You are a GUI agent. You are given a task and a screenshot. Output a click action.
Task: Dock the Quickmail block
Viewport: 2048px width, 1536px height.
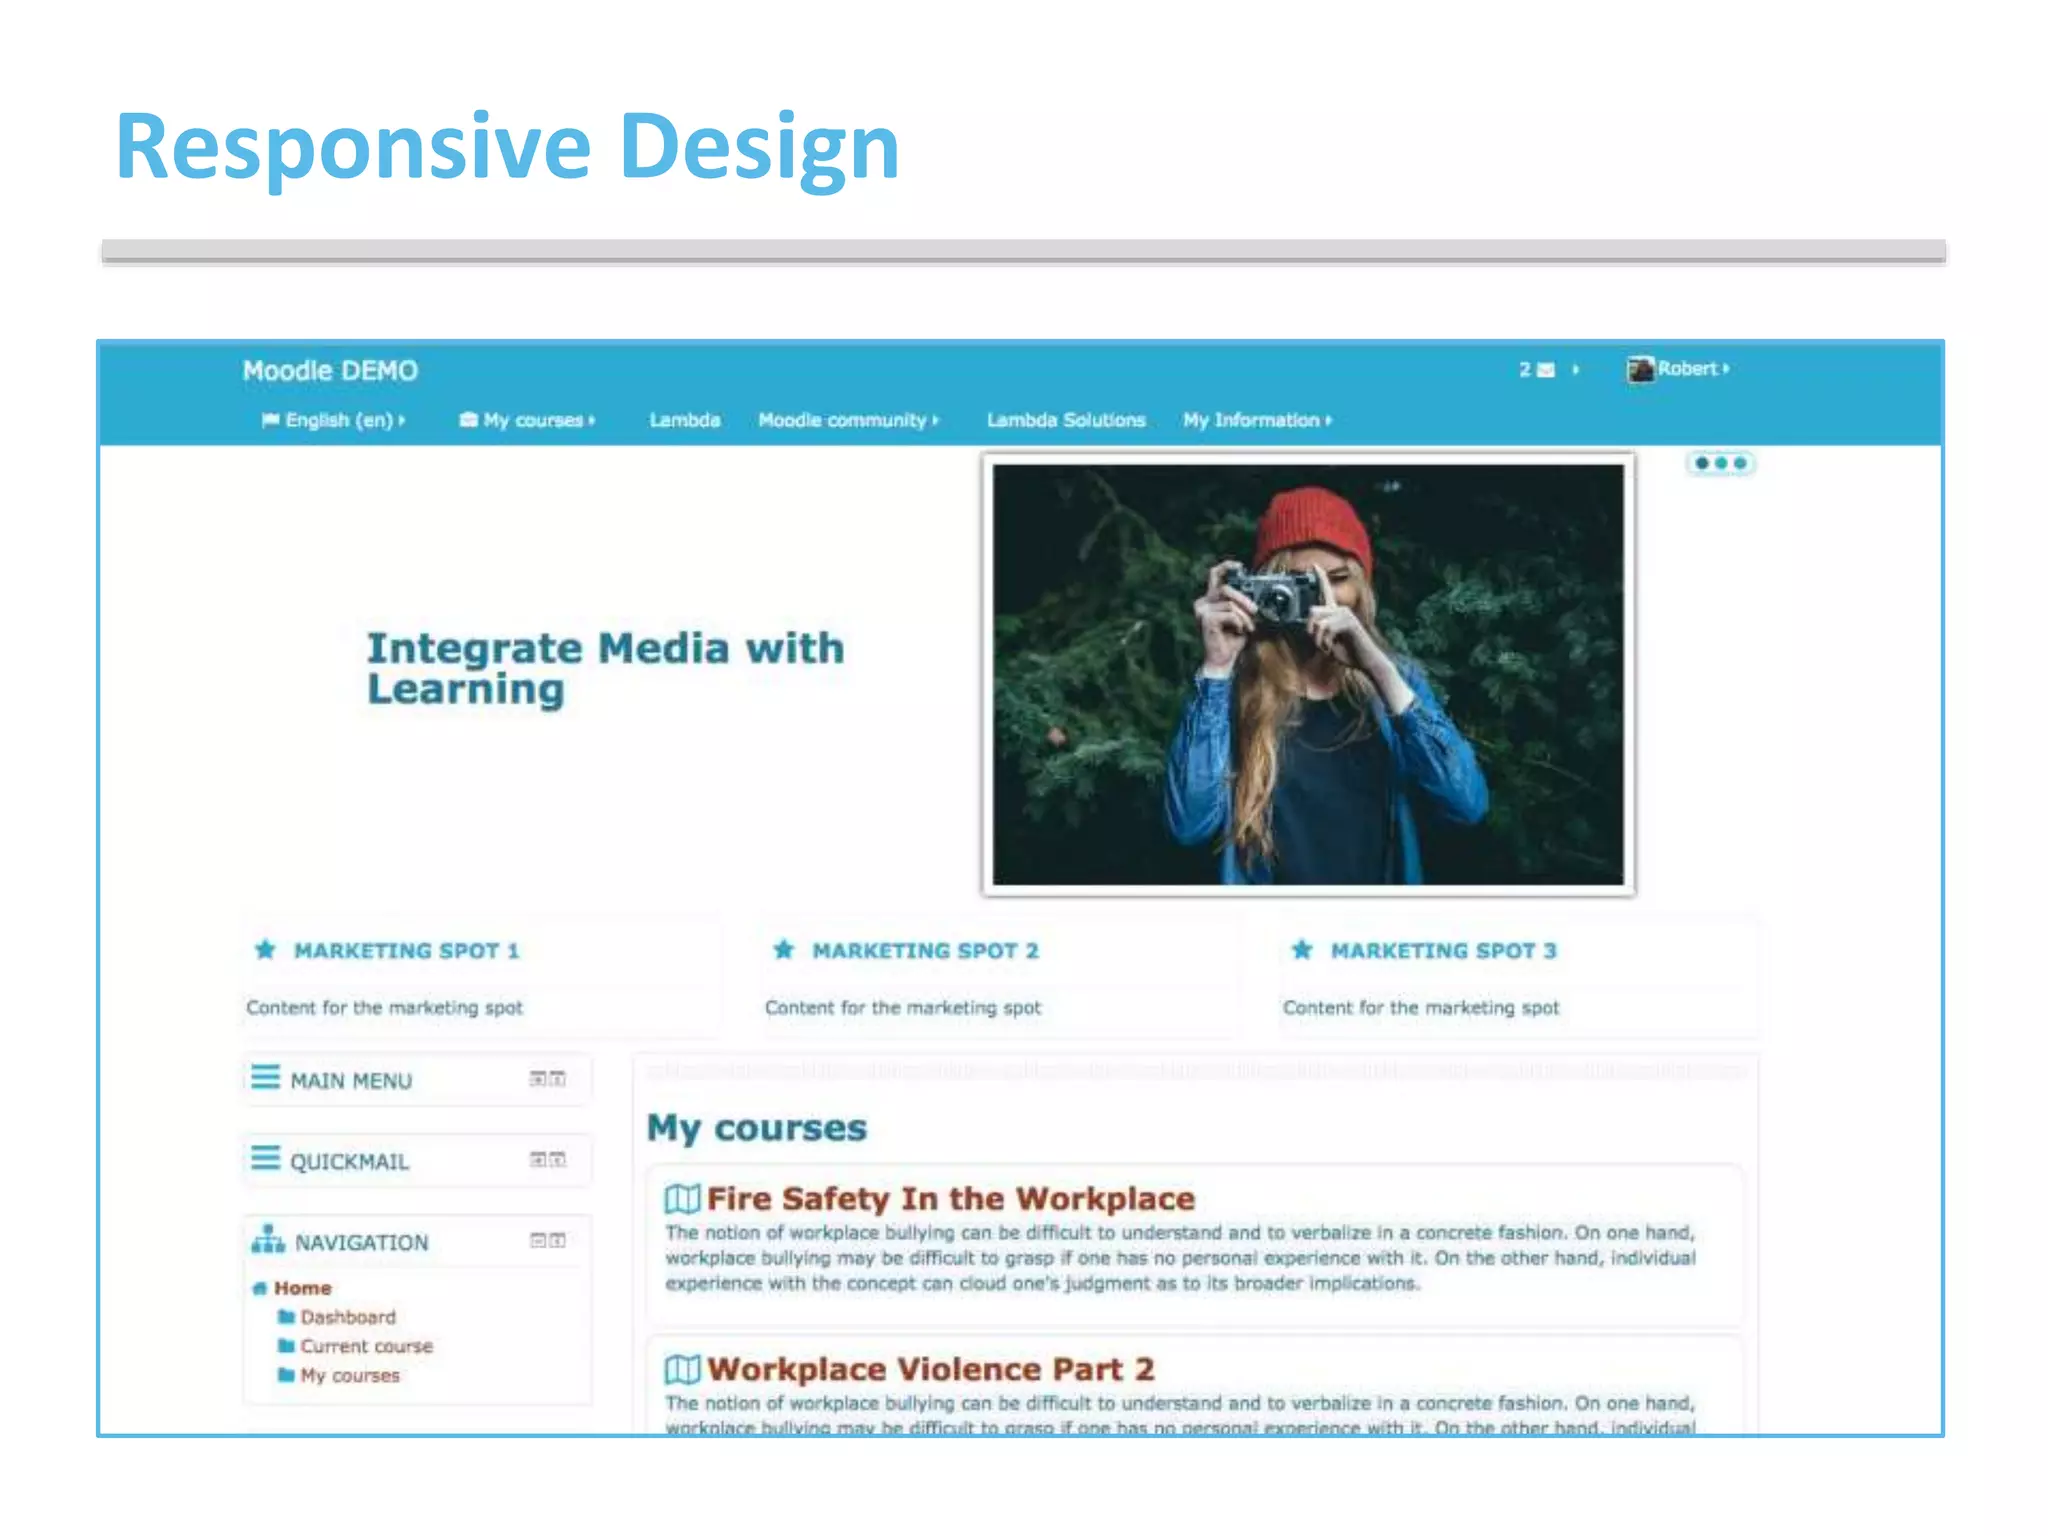[x=558, y=1159]
